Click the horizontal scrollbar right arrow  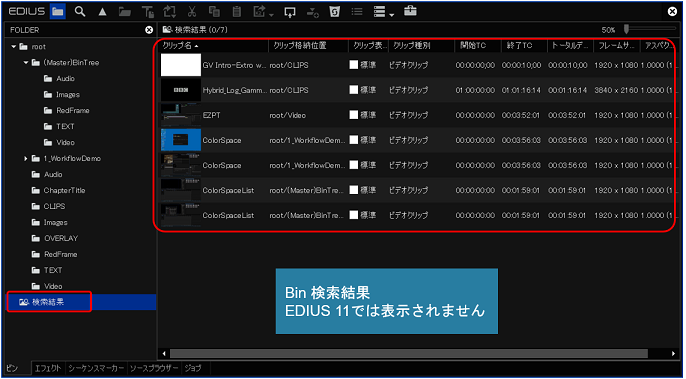[x=673, y=353]
